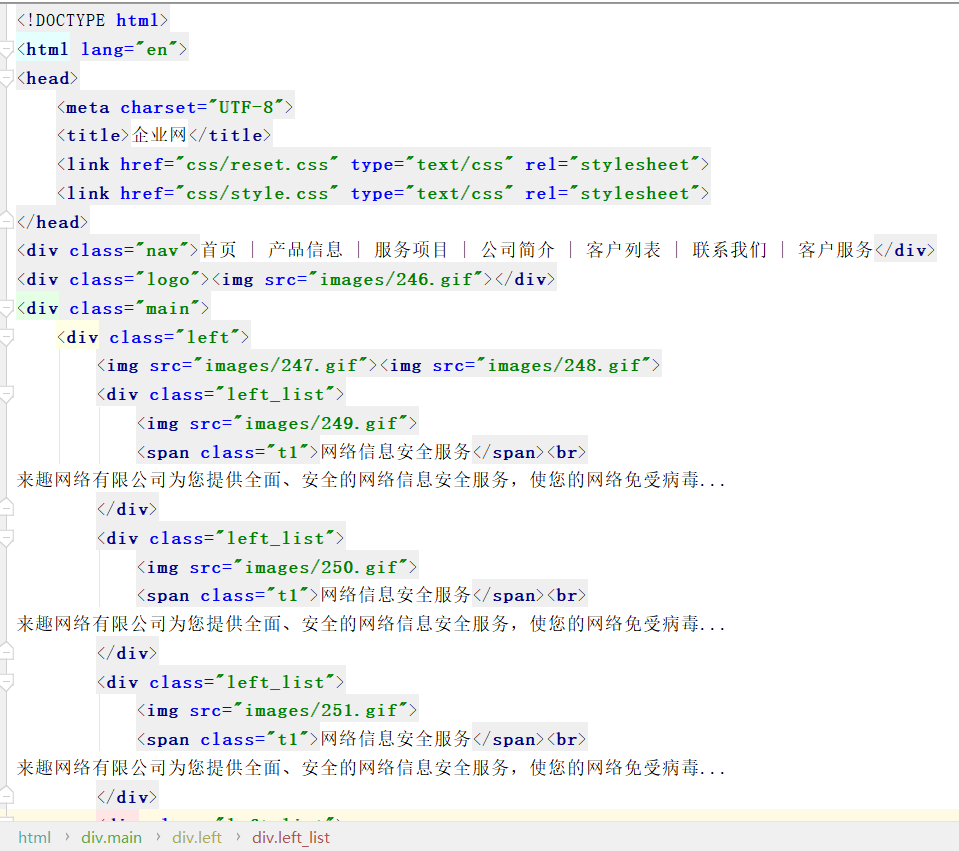Click the nav text 公司简介

coord(517,250)
